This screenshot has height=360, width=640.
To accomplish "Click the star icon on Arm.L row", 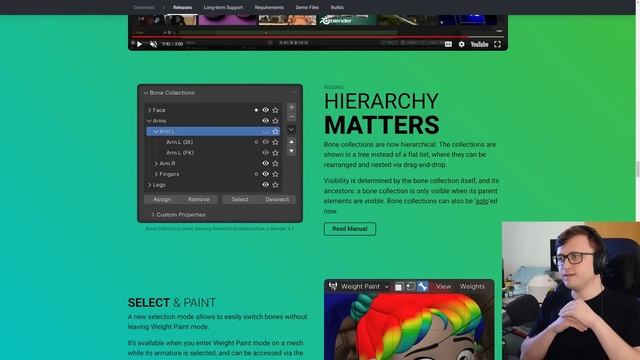I will 276,131.
